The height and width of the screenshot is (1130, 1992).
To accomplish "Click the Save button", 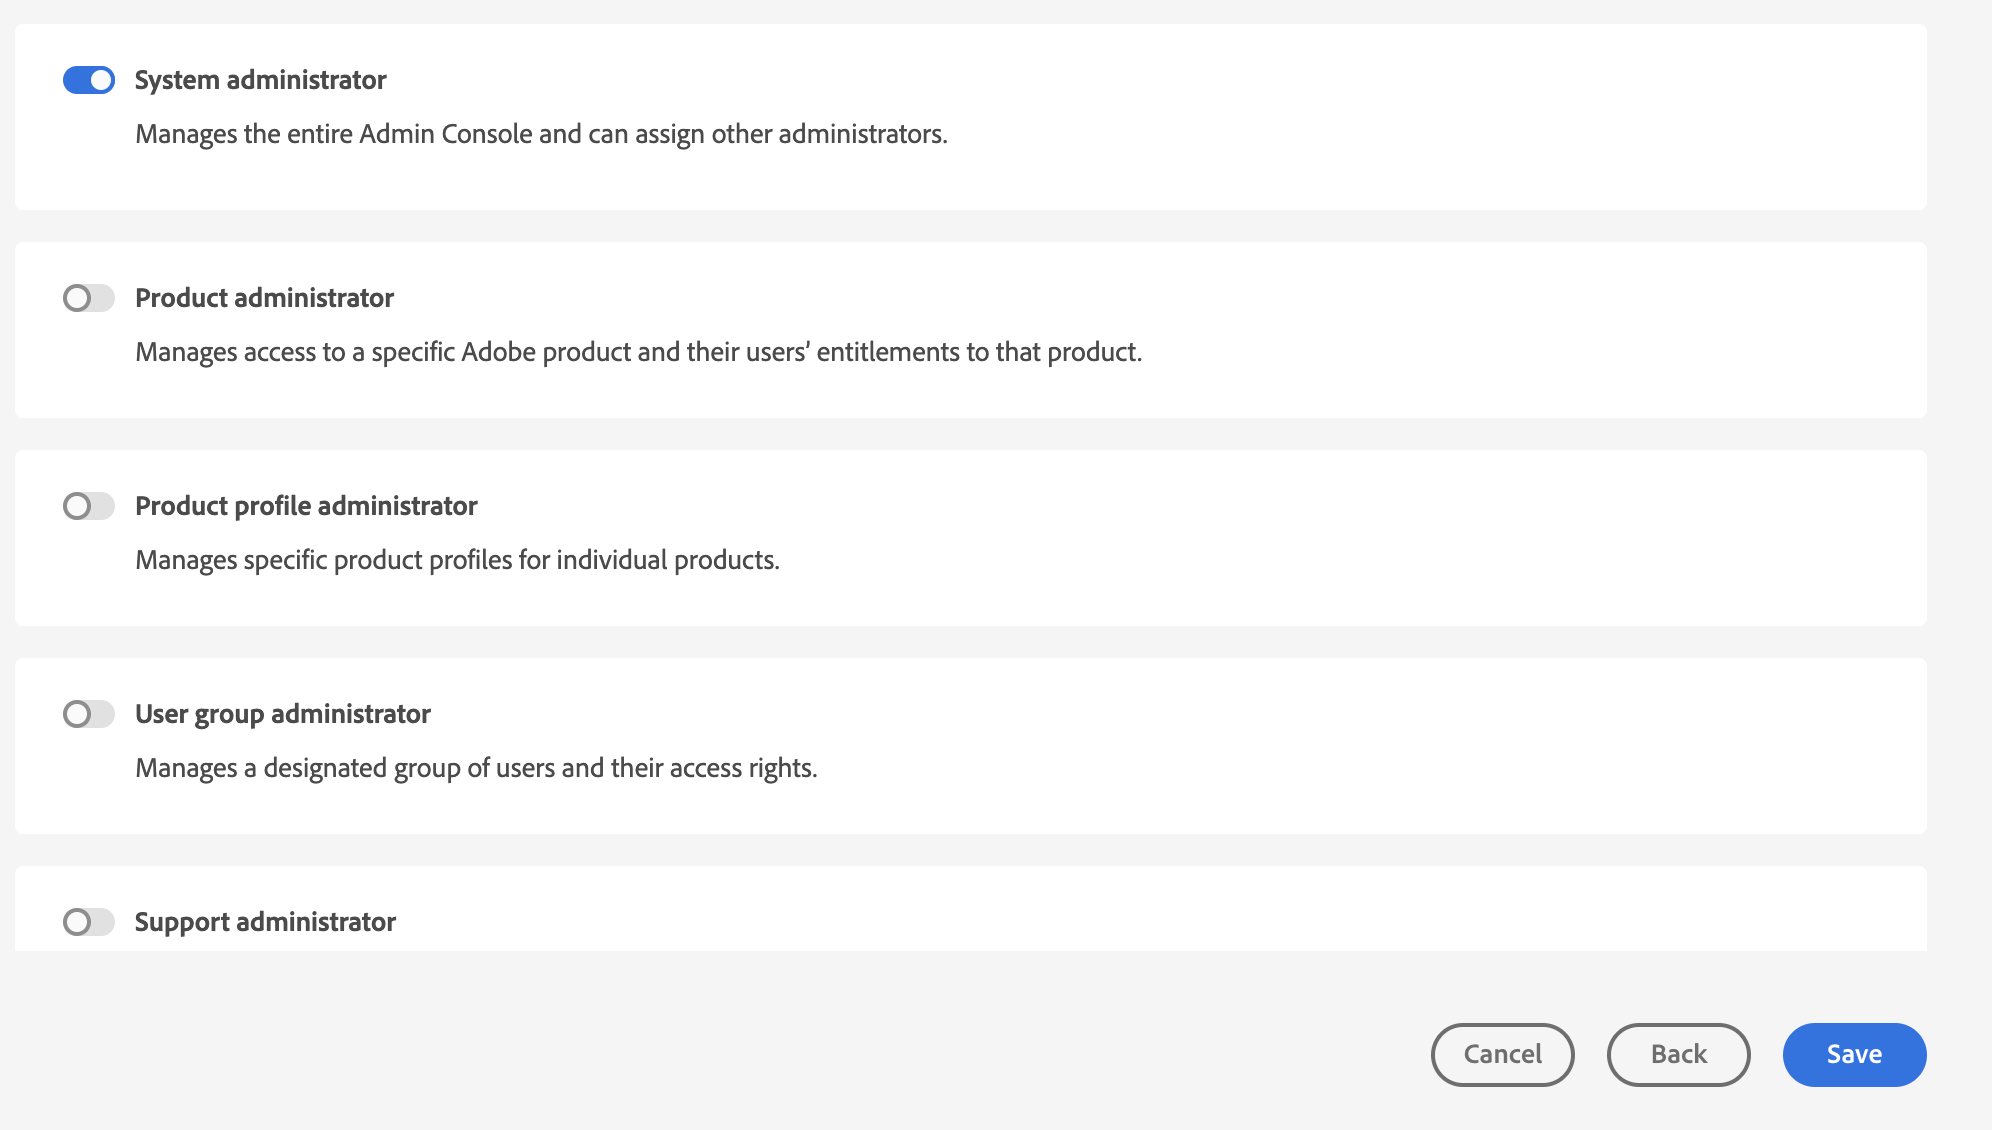I will click(x=1854, y=1054).
